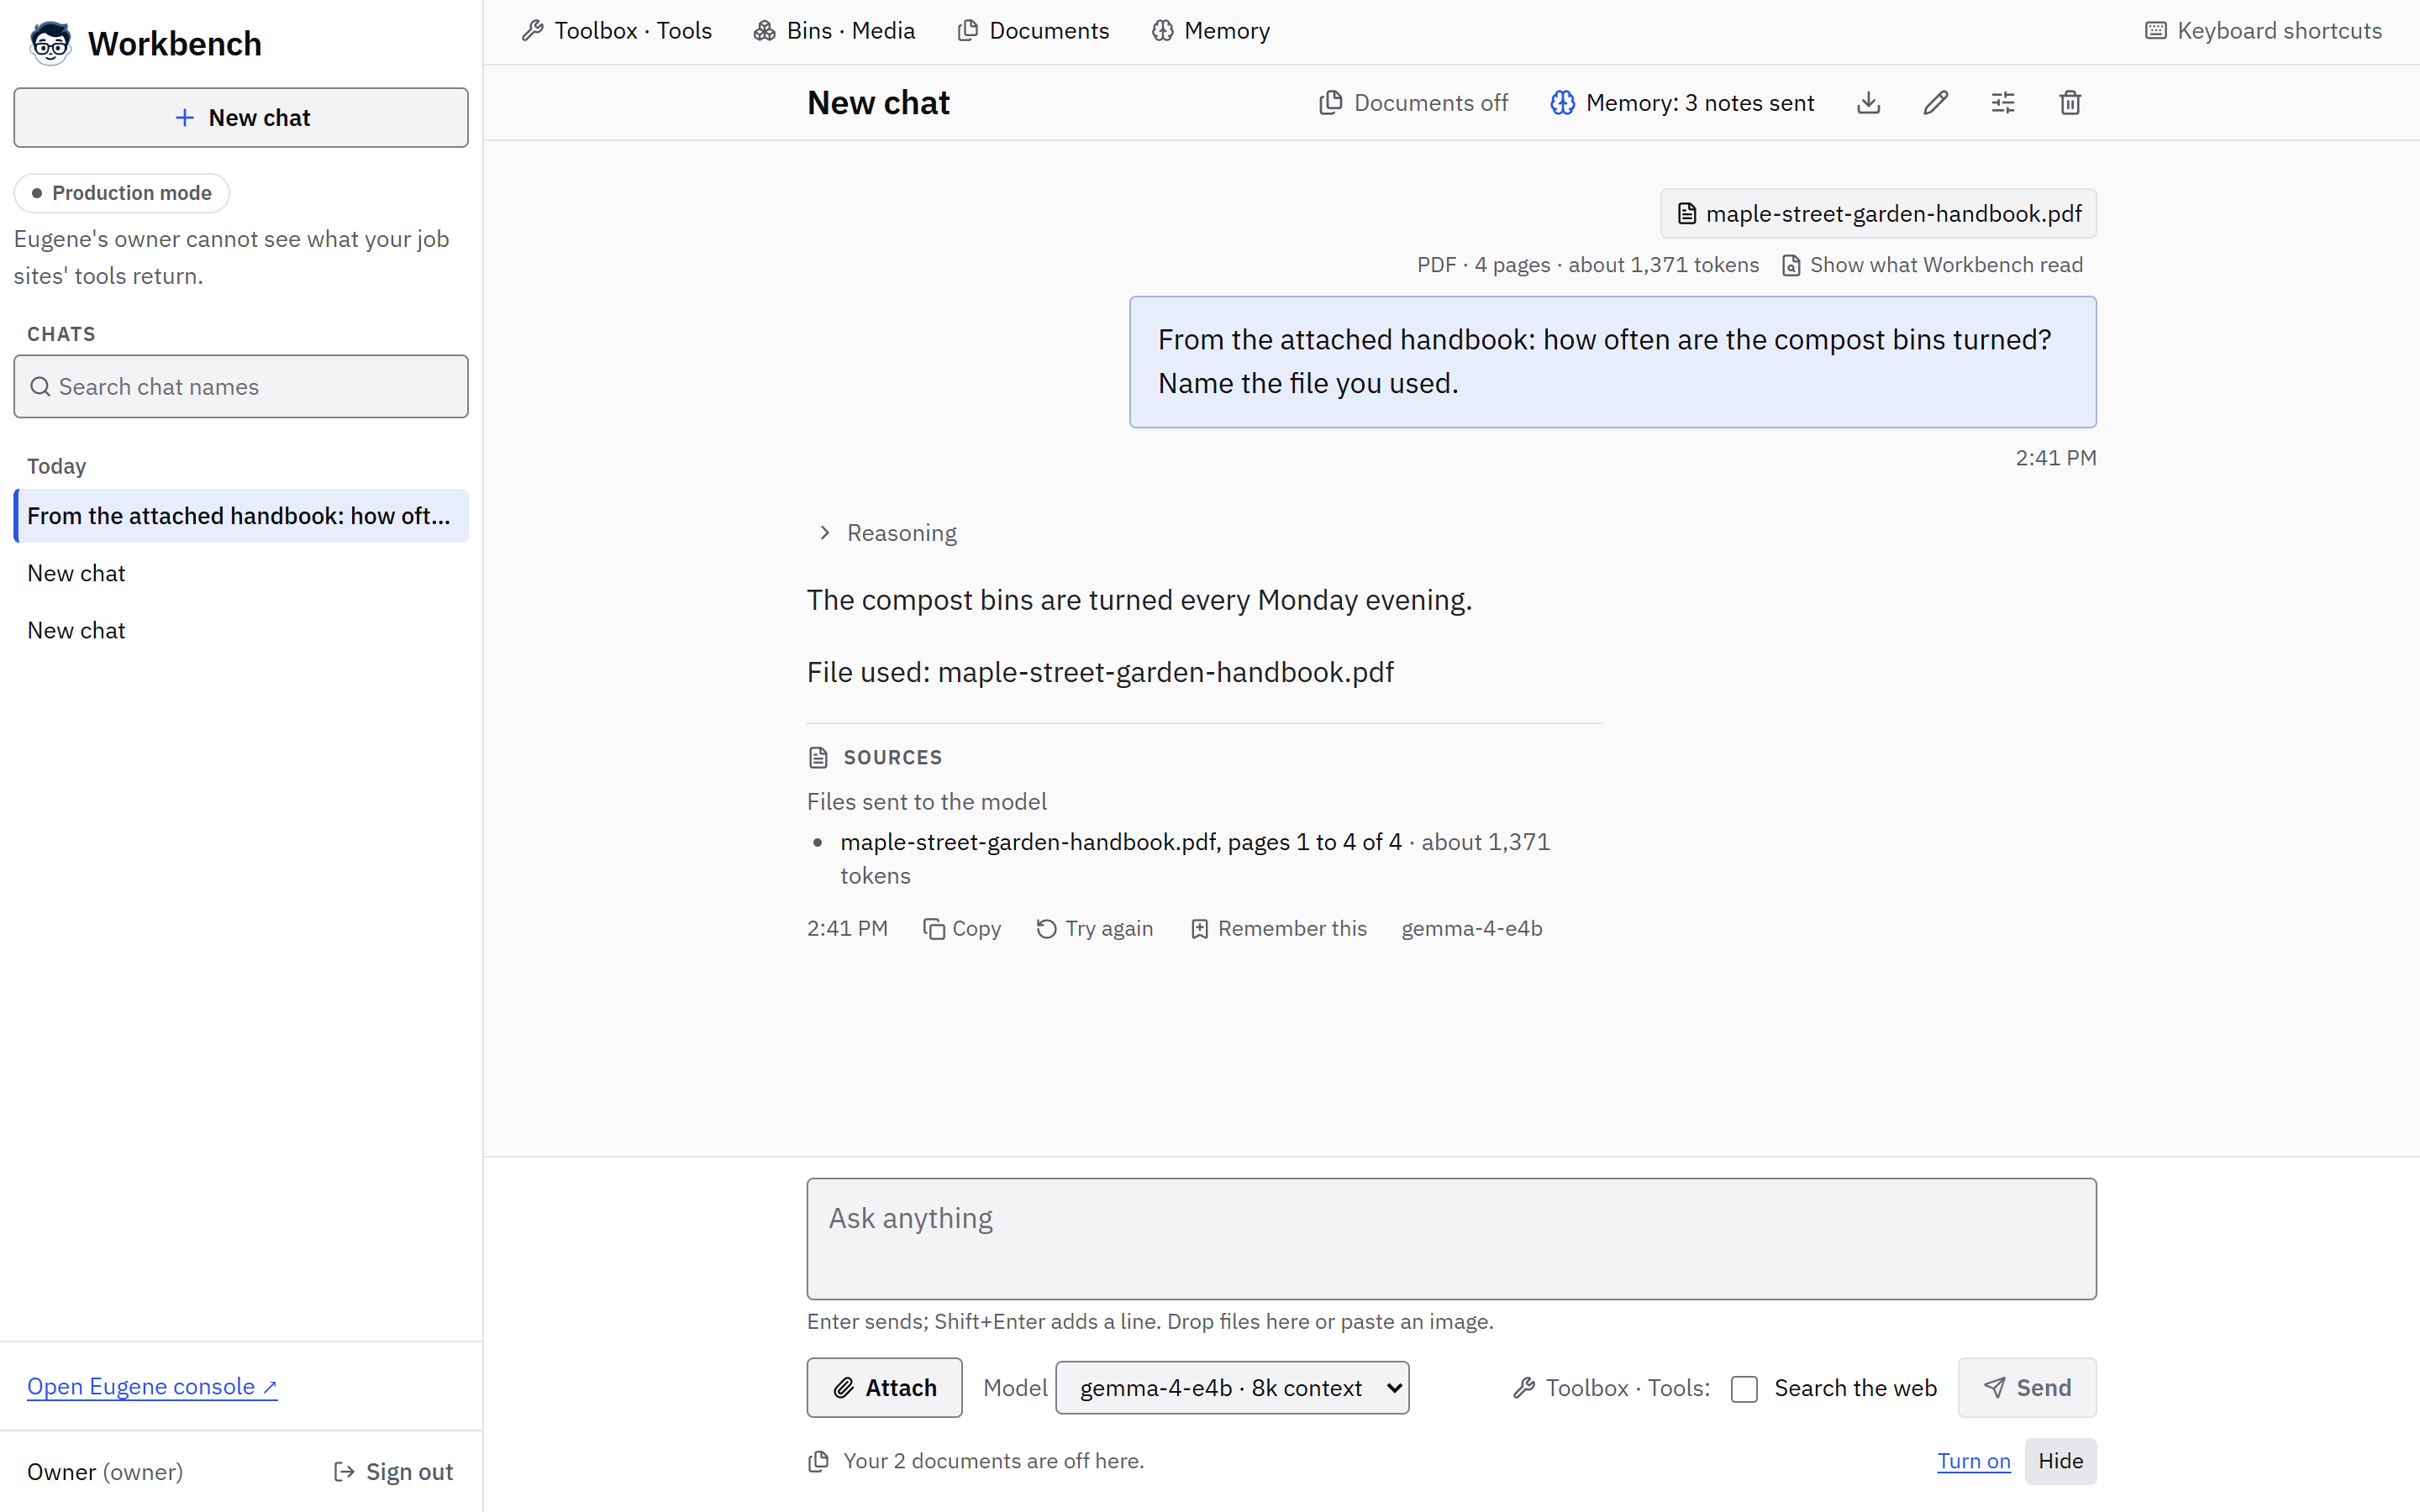
Task: Click Keyboard shortcuts at top right
Action: [2263, 31]
